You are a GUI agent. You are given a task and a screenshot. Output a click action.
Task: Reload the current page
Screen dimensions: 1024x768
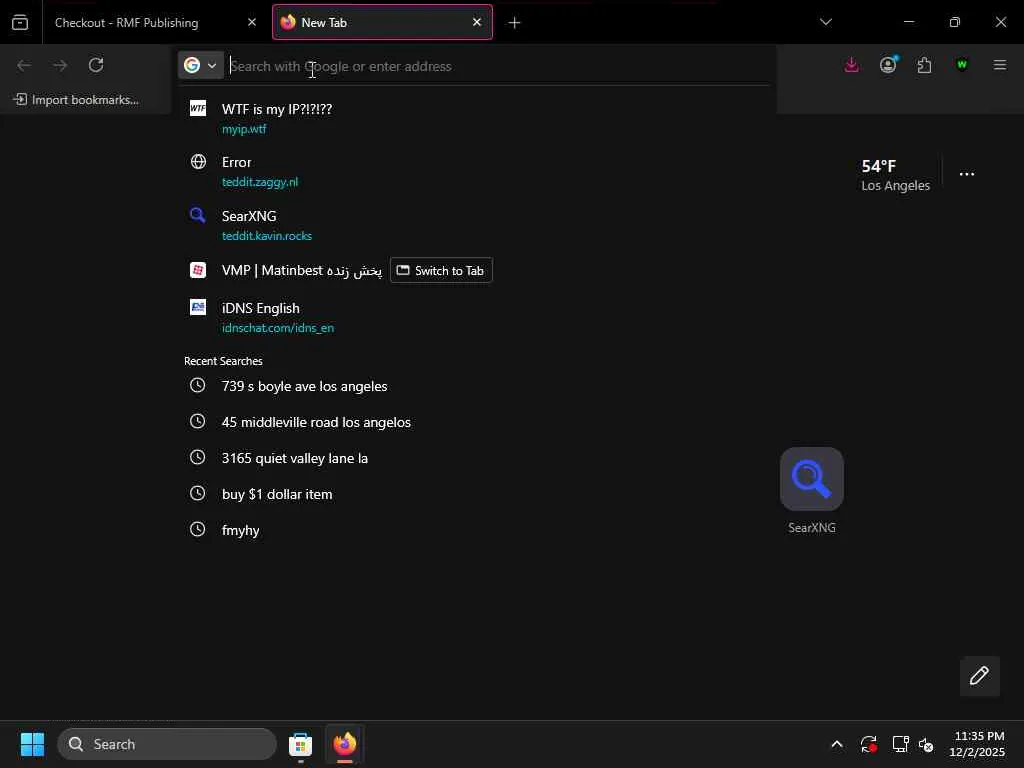96,65
